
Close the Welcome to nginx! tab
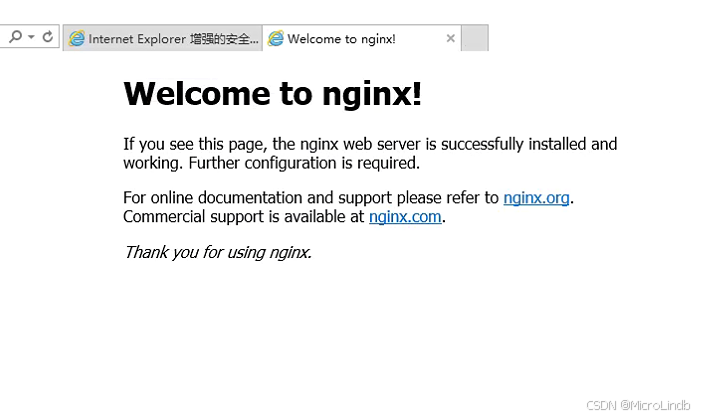pyautogui.click(x=450, y=38)
